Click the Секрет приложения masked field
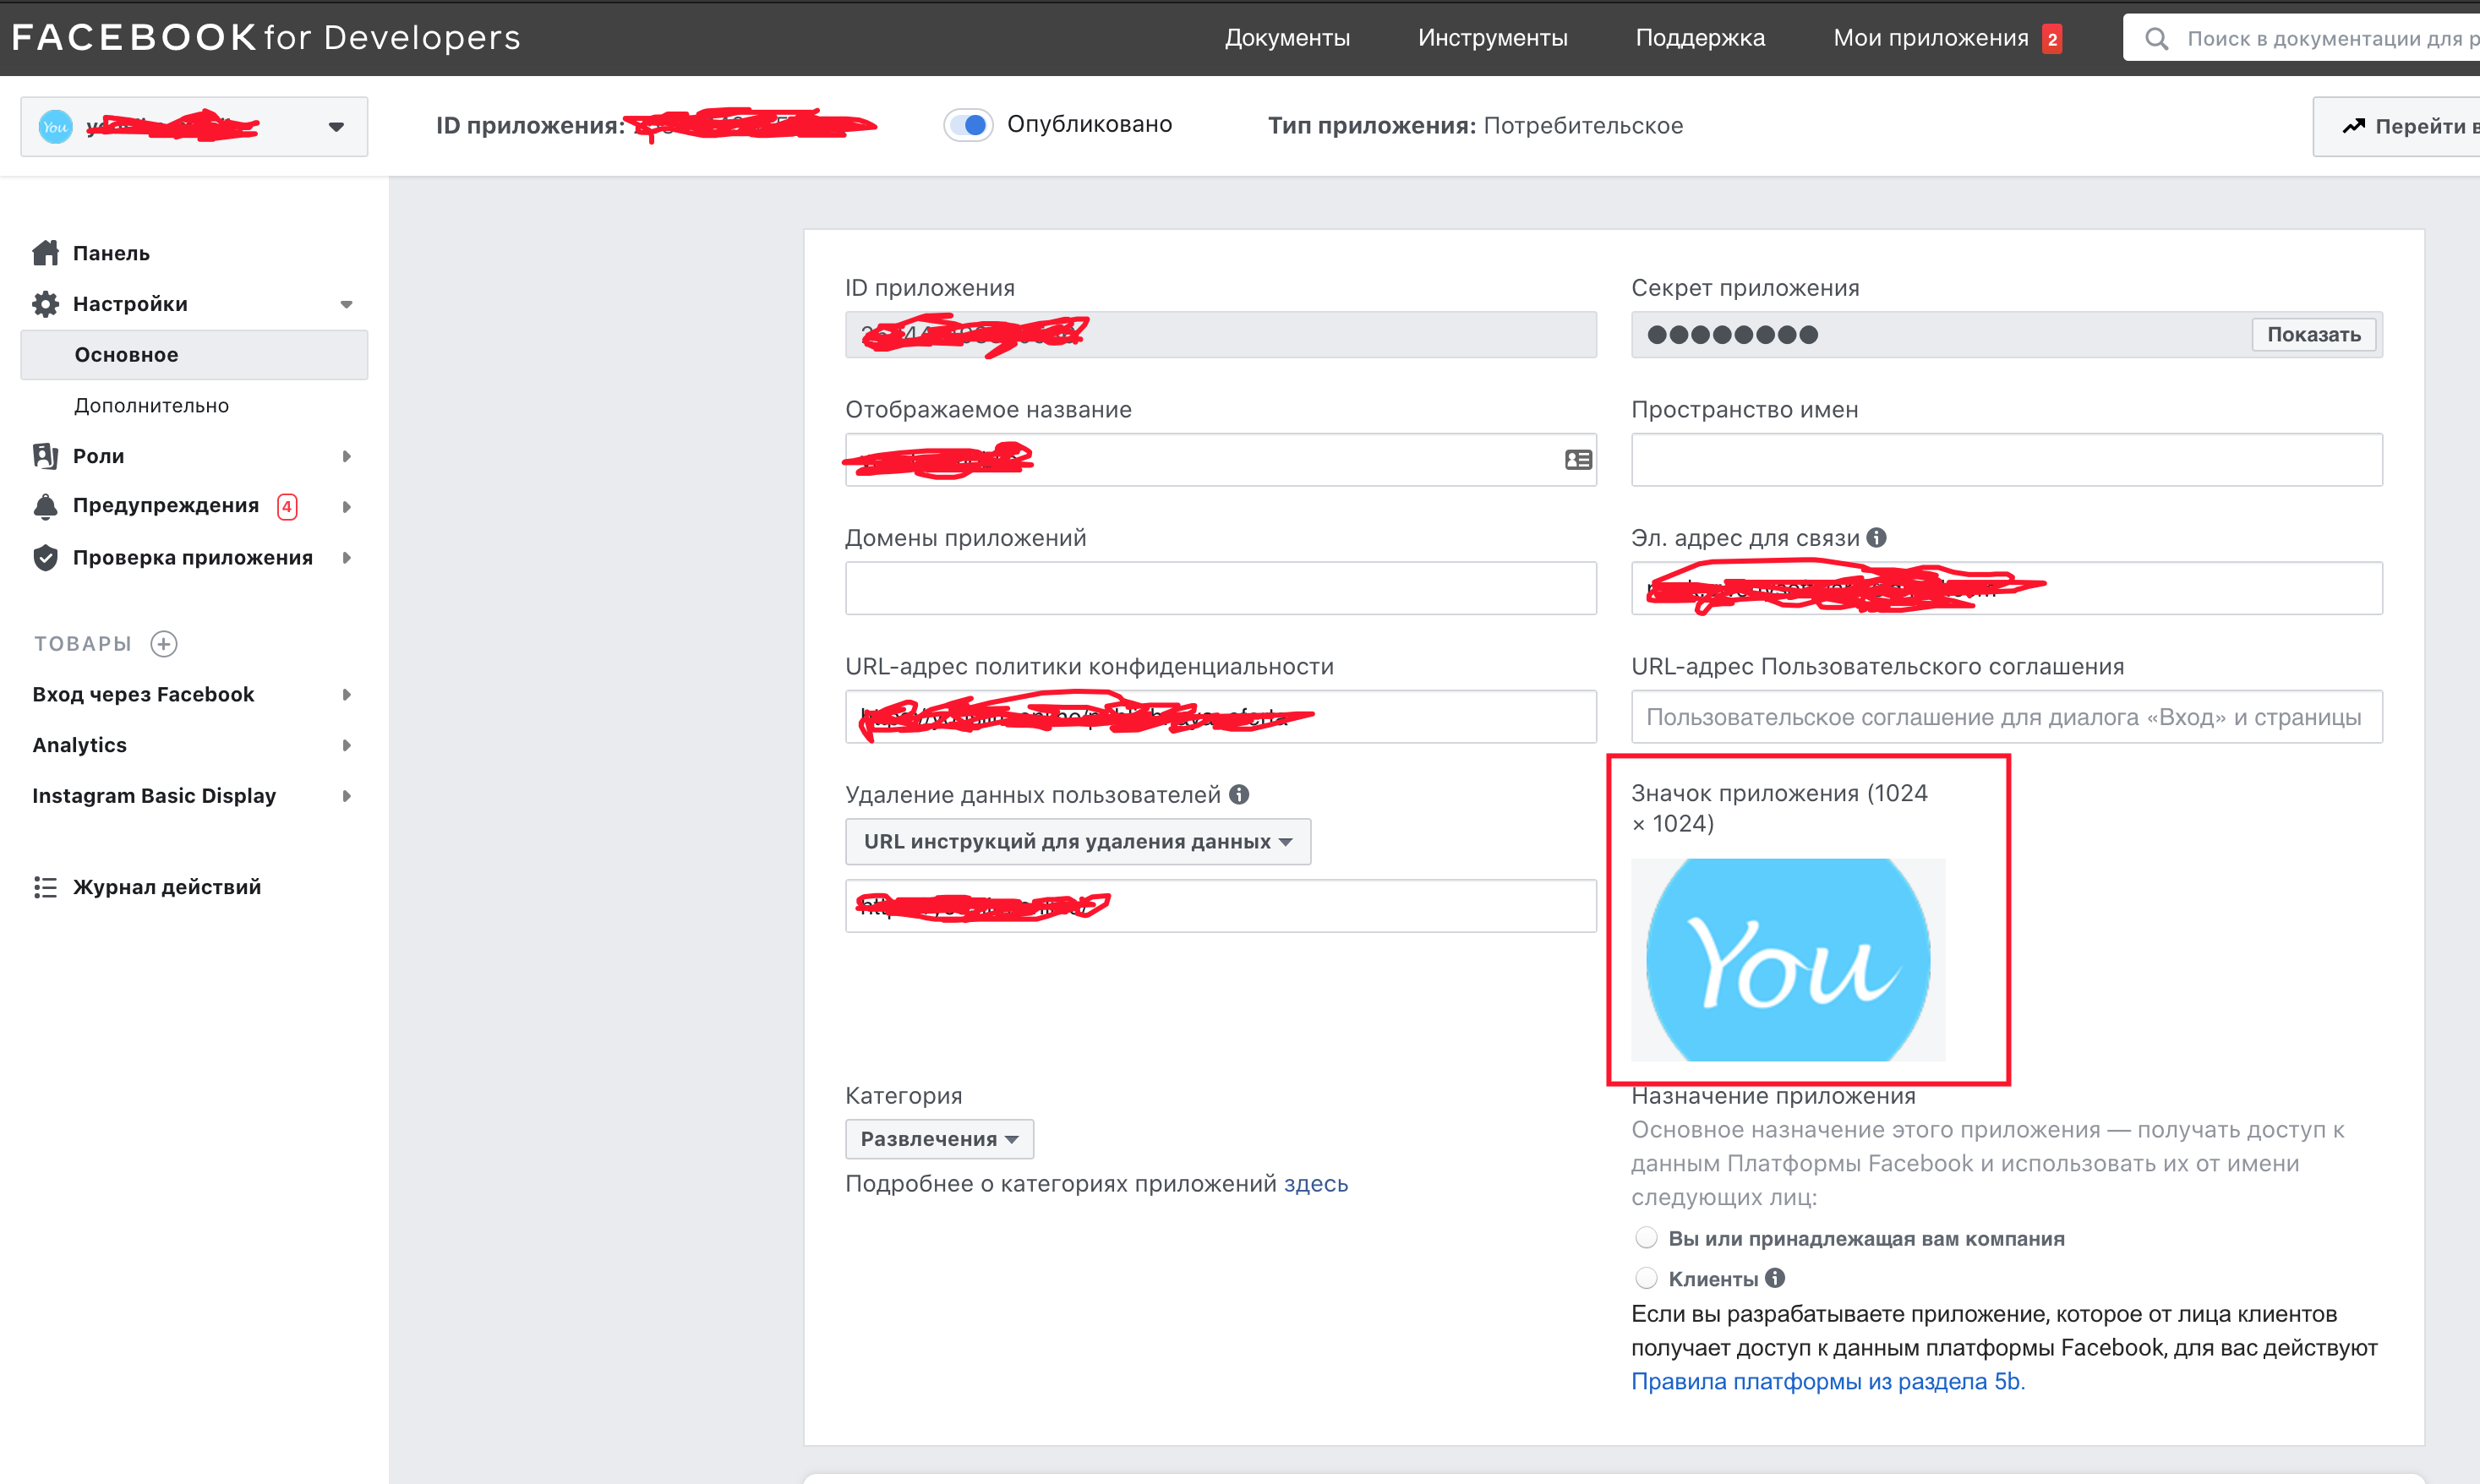Screen dimensions: 2480x1484 pos(2006,335)
